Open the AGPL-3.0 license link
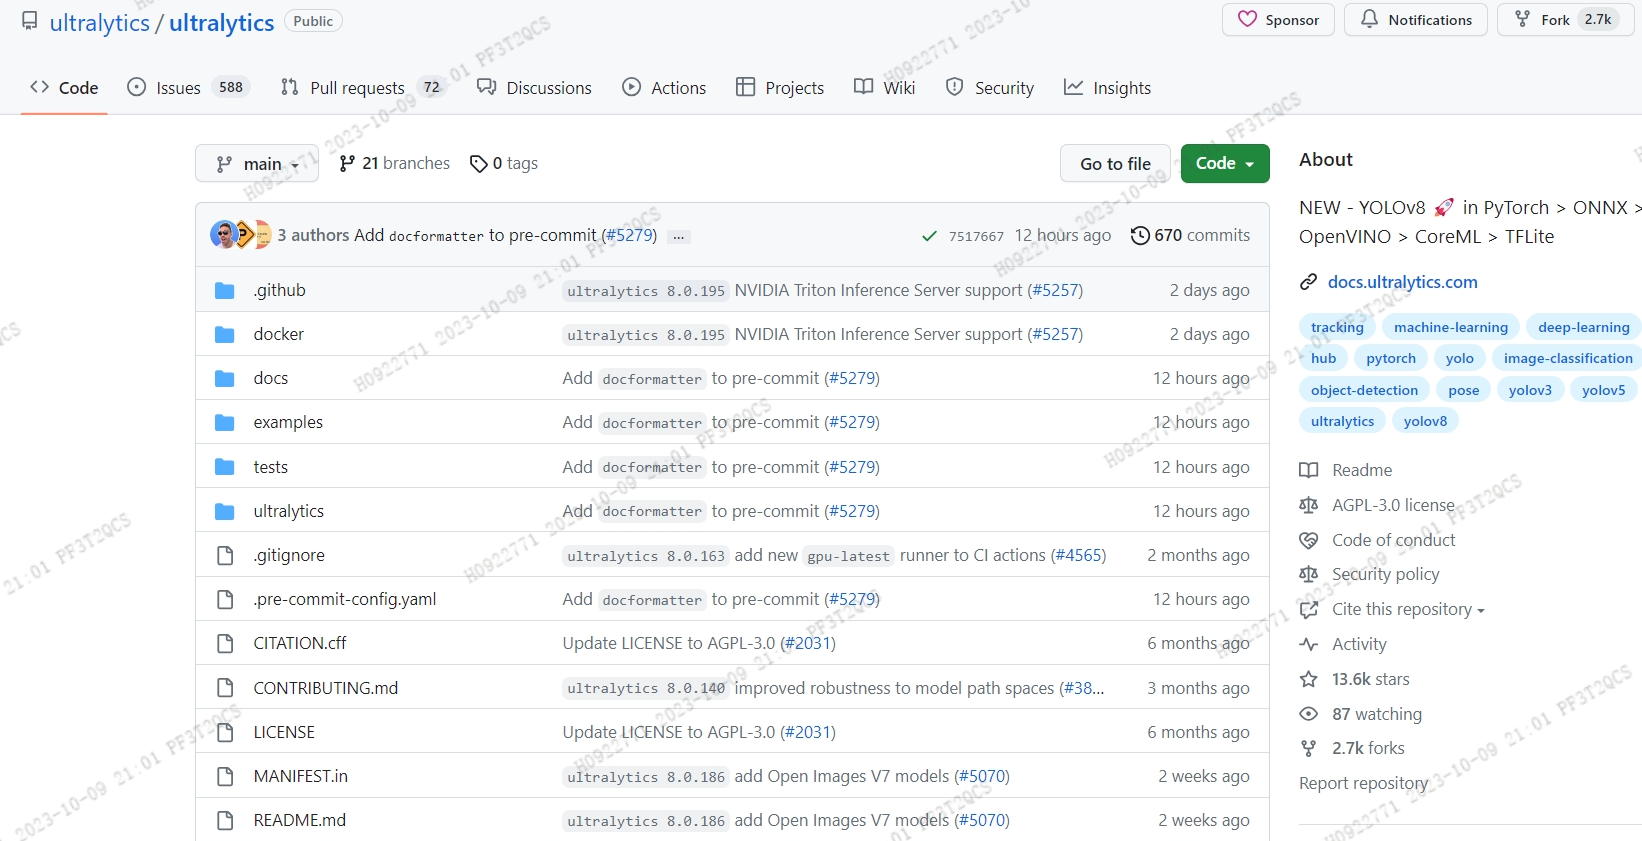The width and height of the screenshot is (1642, 841). click(1377, 505)
